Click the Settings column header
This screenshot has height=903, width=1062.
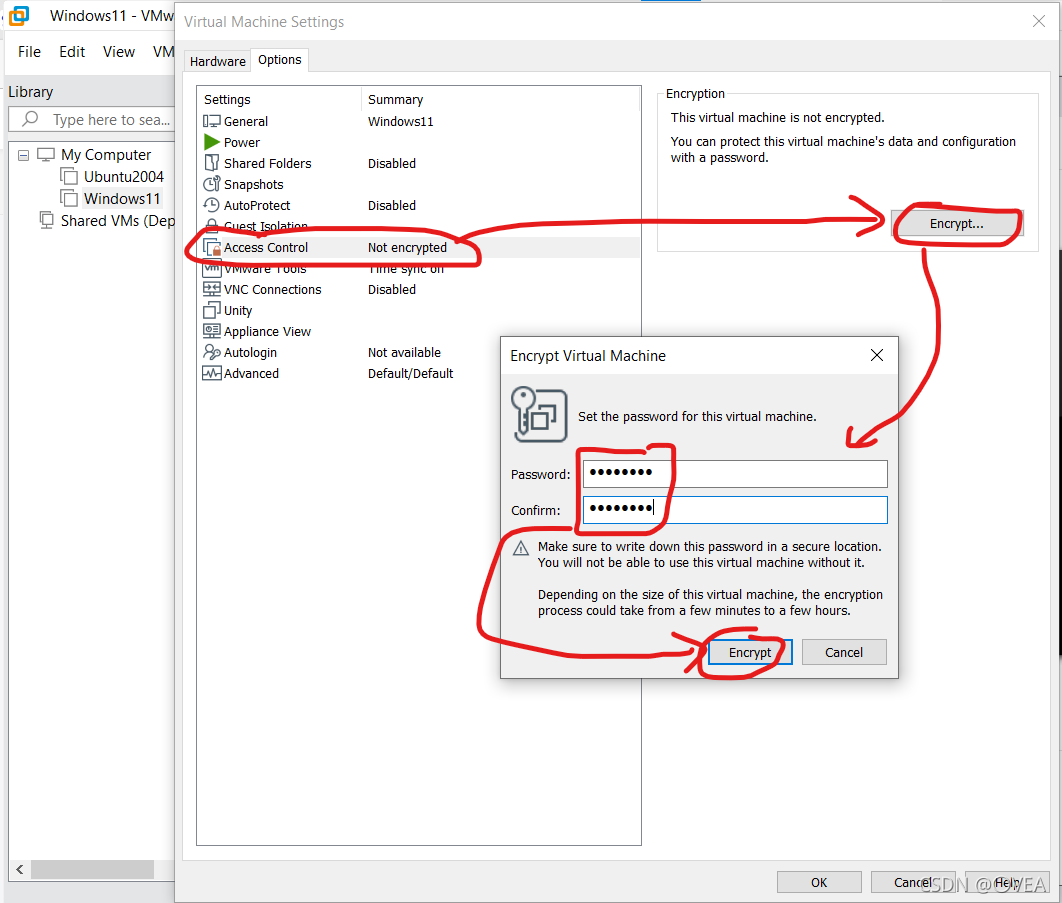[280, 100]
